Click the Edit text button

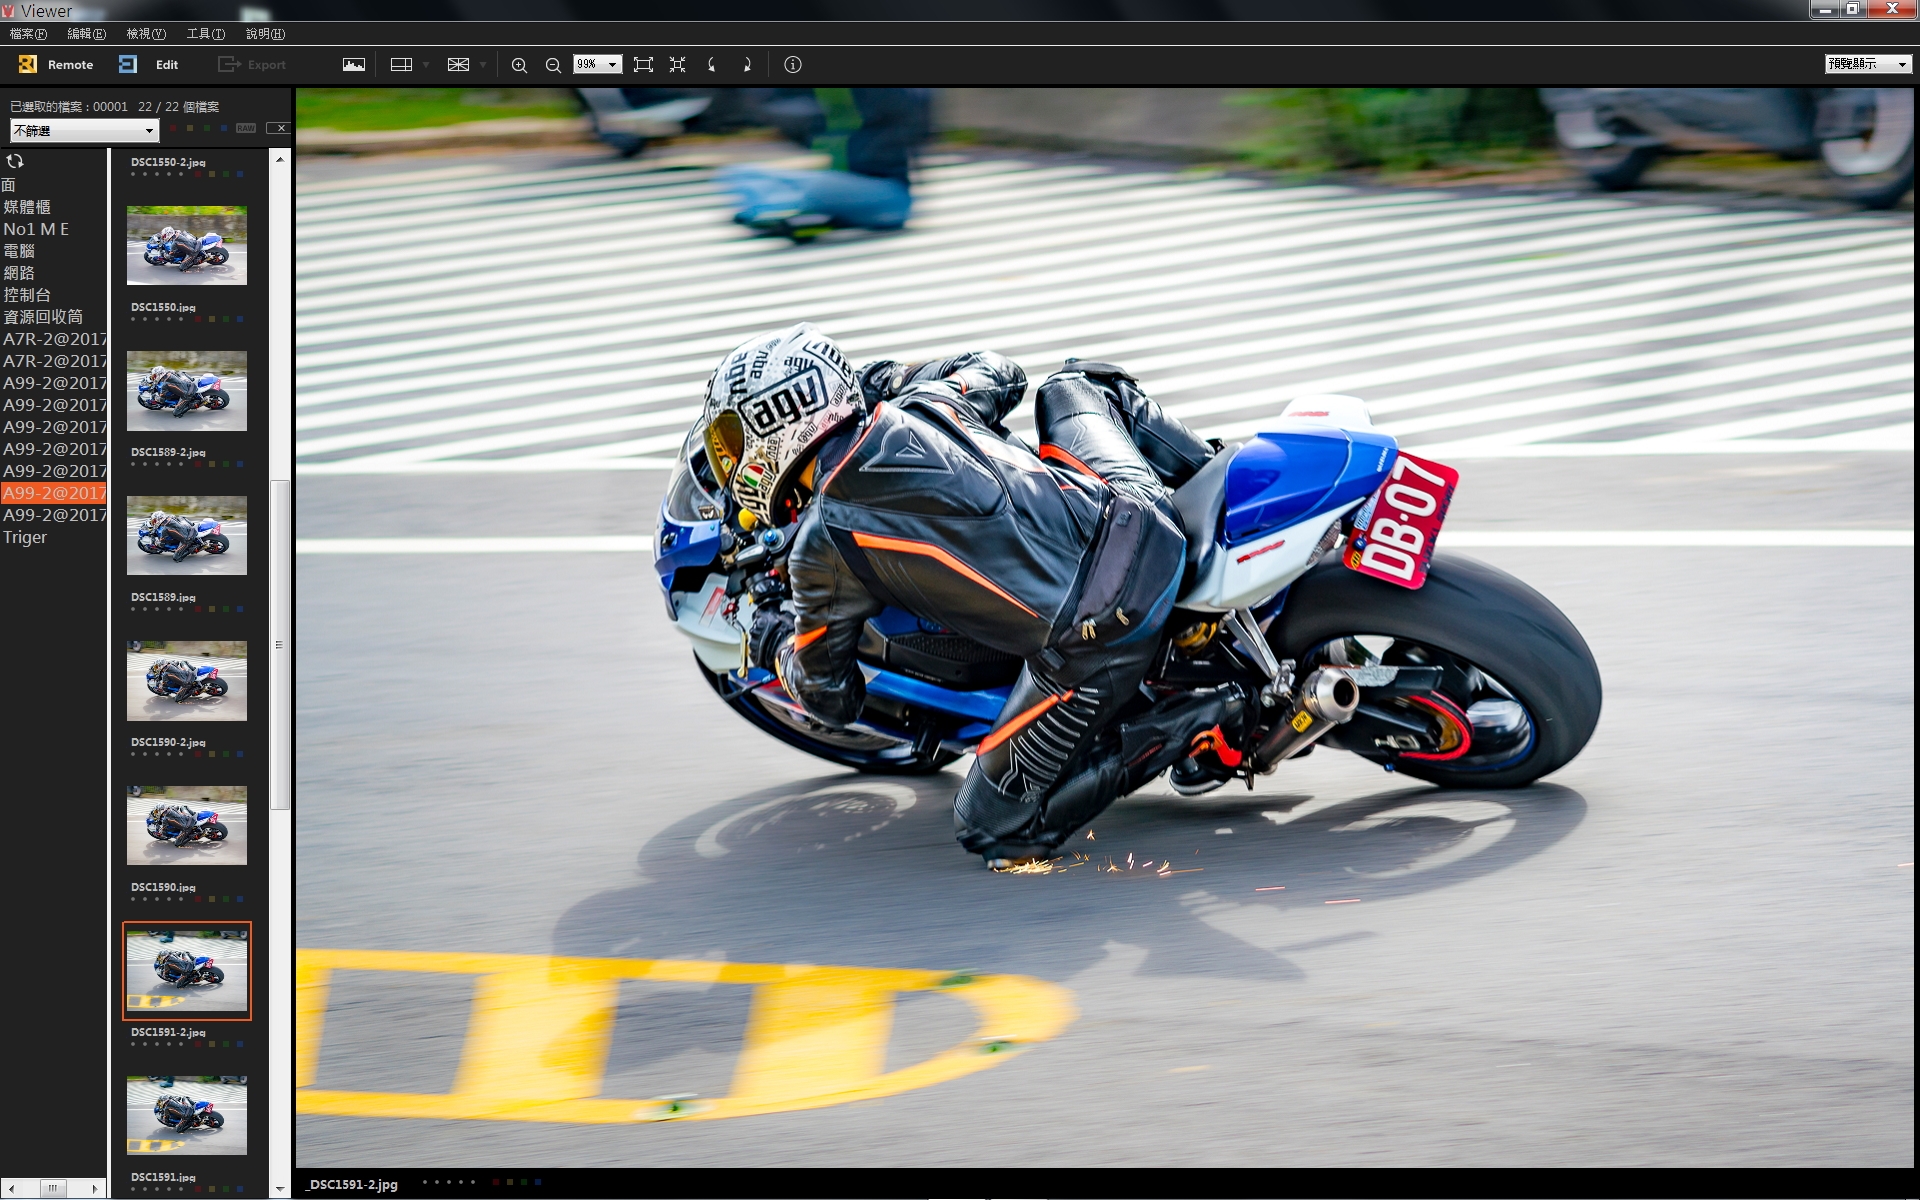[167, 65]
